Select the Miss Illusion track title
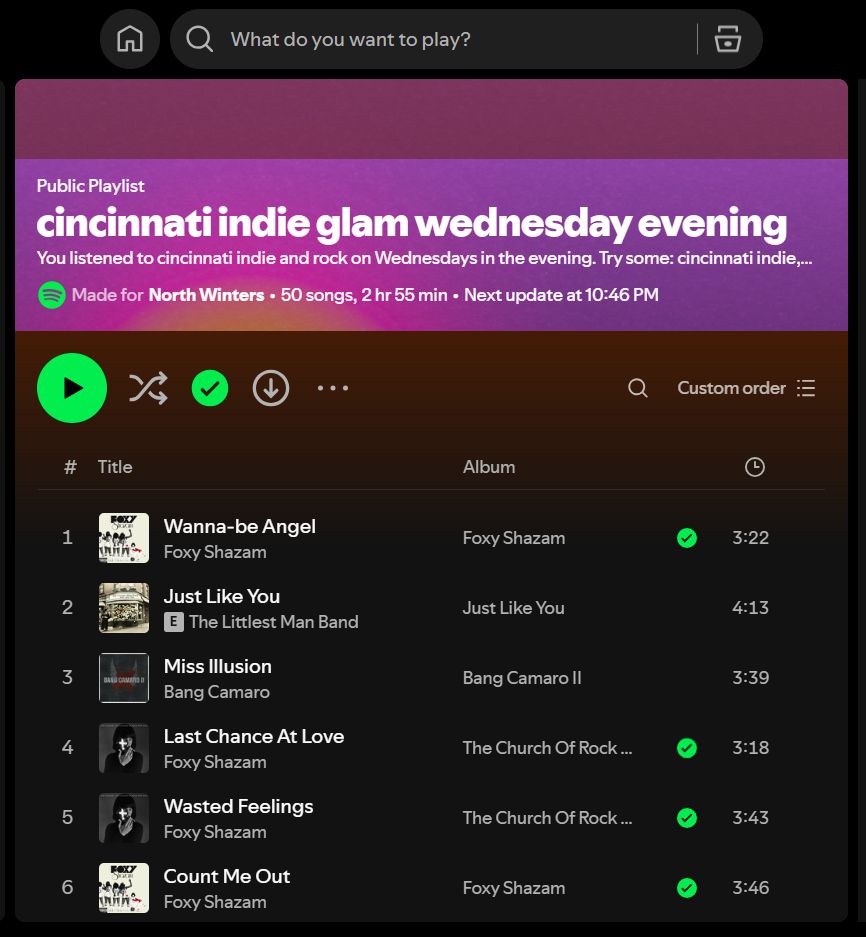This screenshot has height=937, width=866. (x=218, y=666)
